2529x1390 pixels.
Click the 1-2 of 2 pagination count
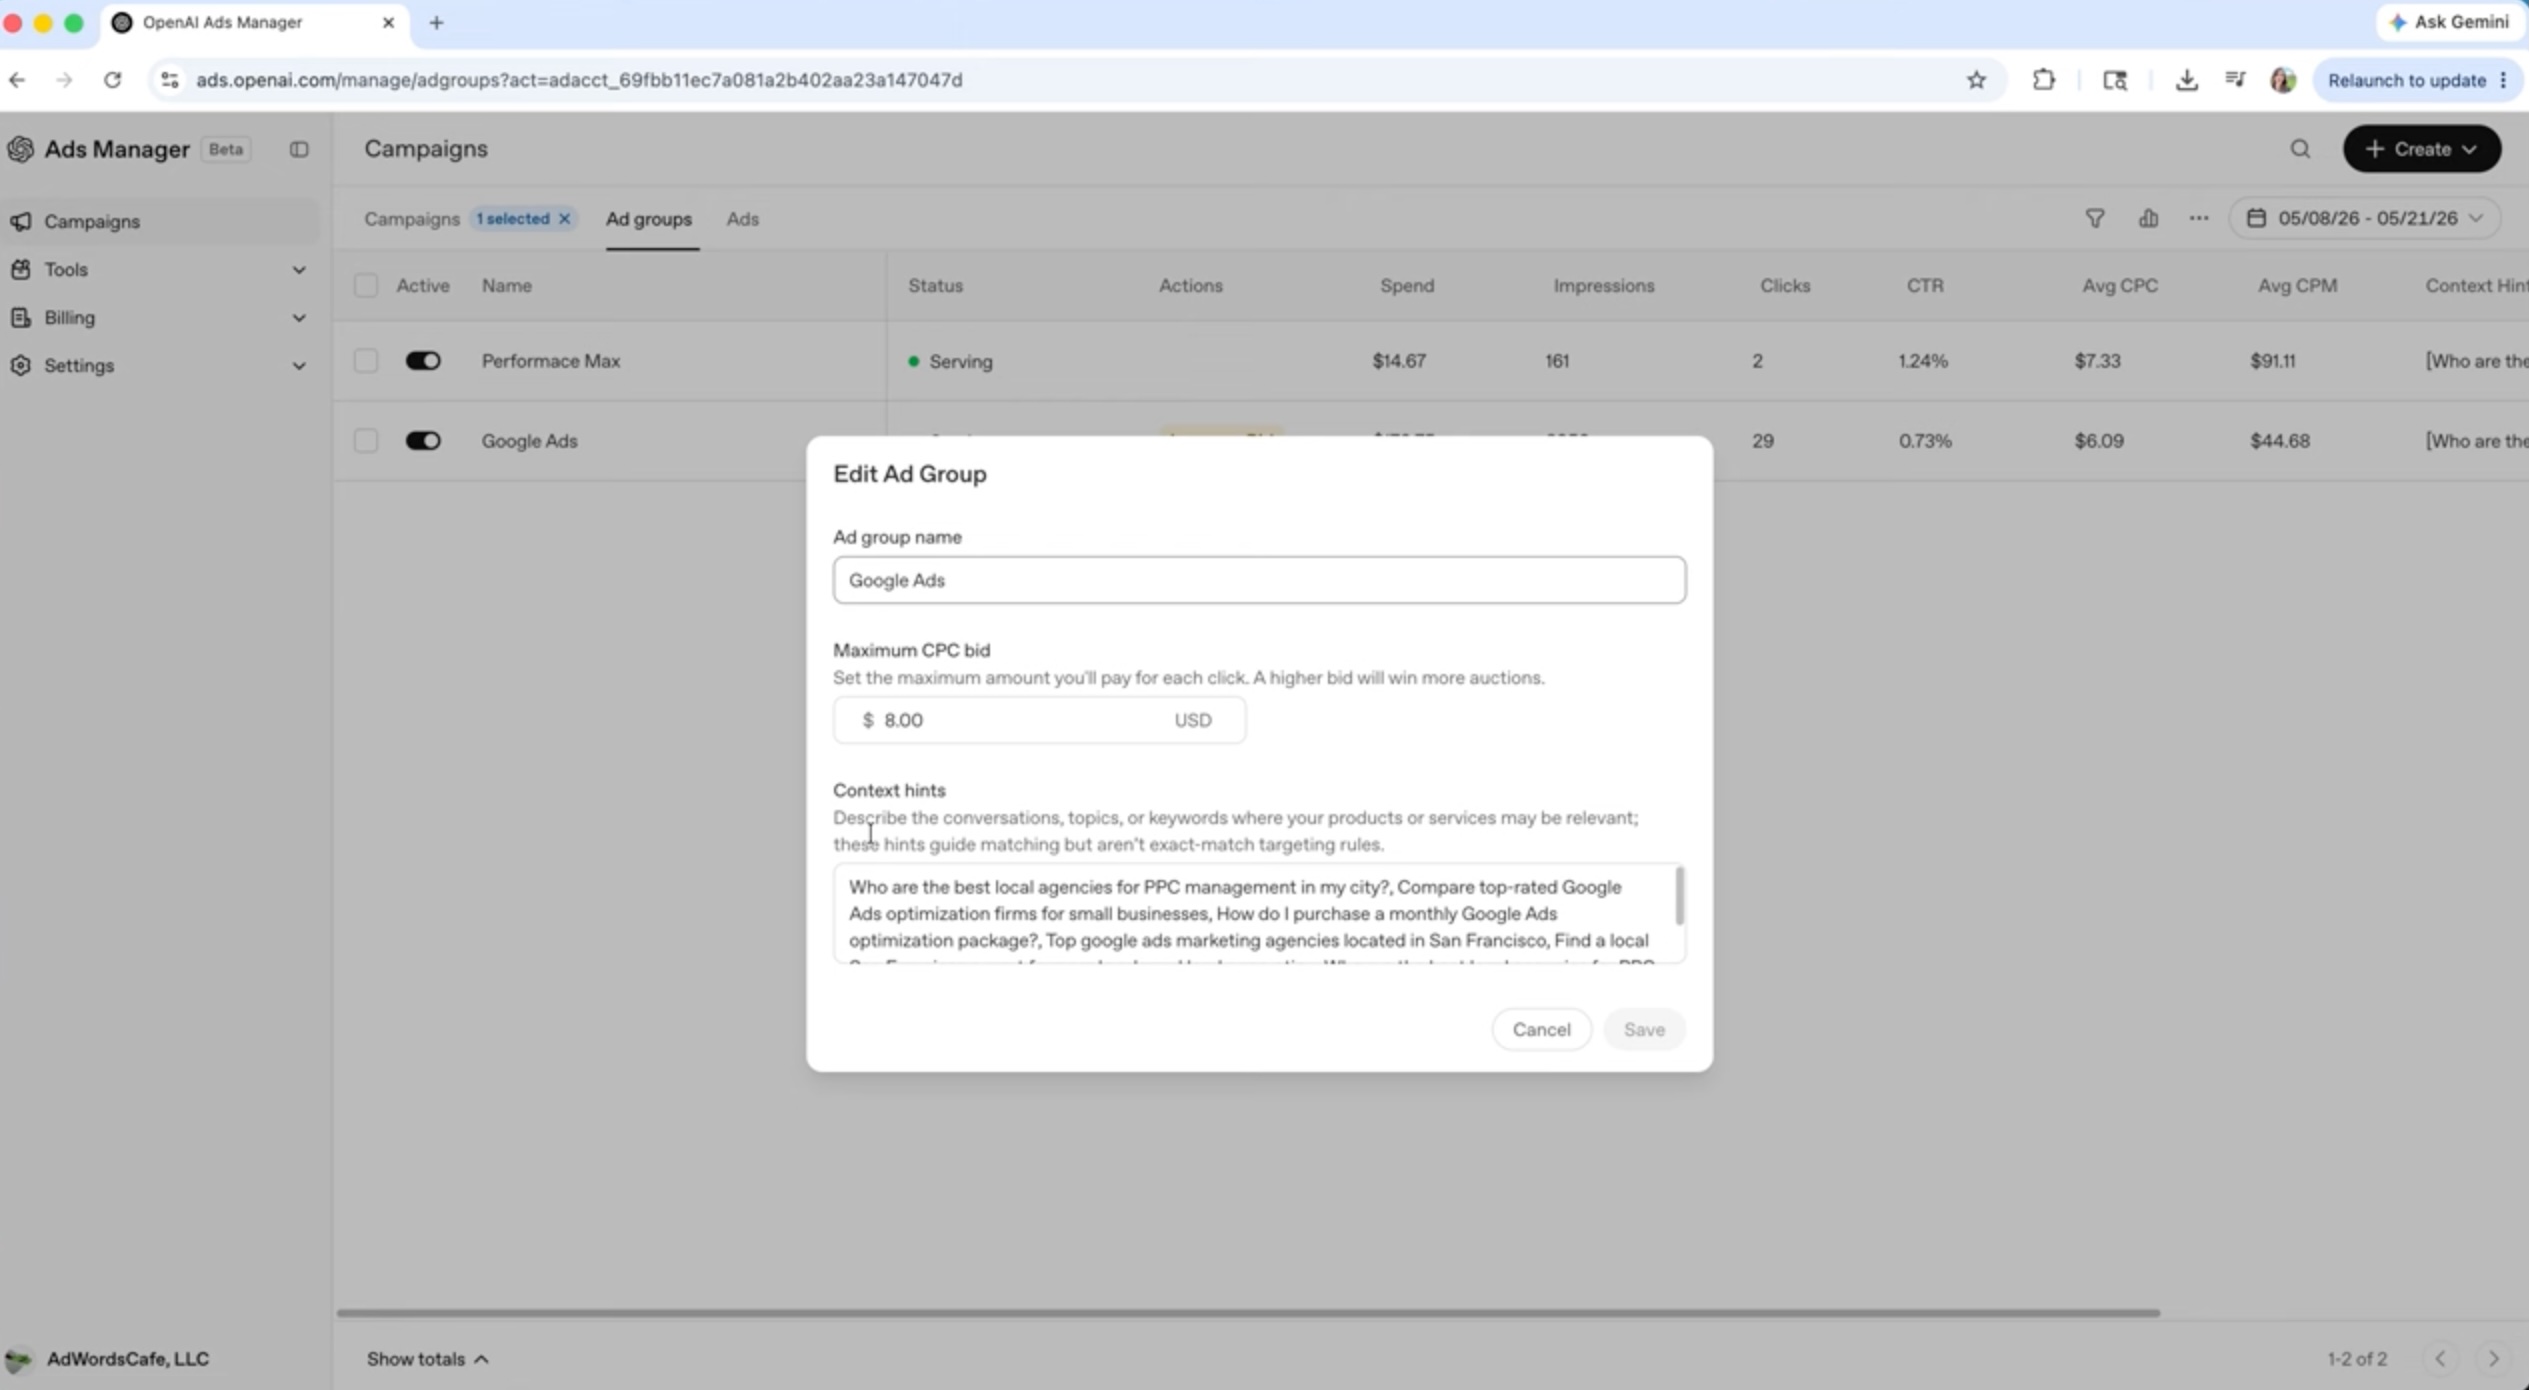click(x=2357, y=1358)
